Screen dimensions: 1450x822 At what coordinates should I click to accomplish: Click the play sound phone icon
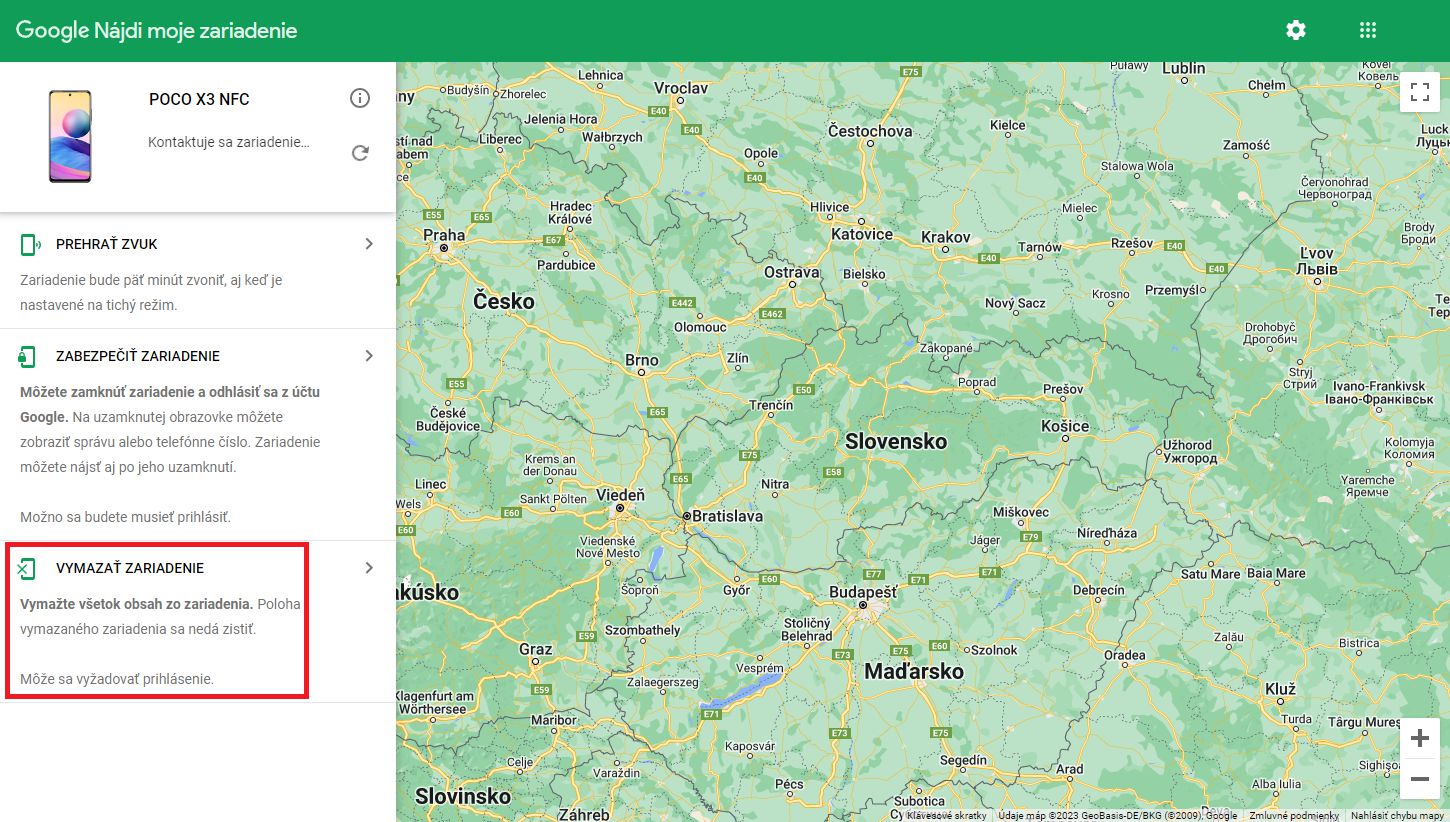point(30,244)
